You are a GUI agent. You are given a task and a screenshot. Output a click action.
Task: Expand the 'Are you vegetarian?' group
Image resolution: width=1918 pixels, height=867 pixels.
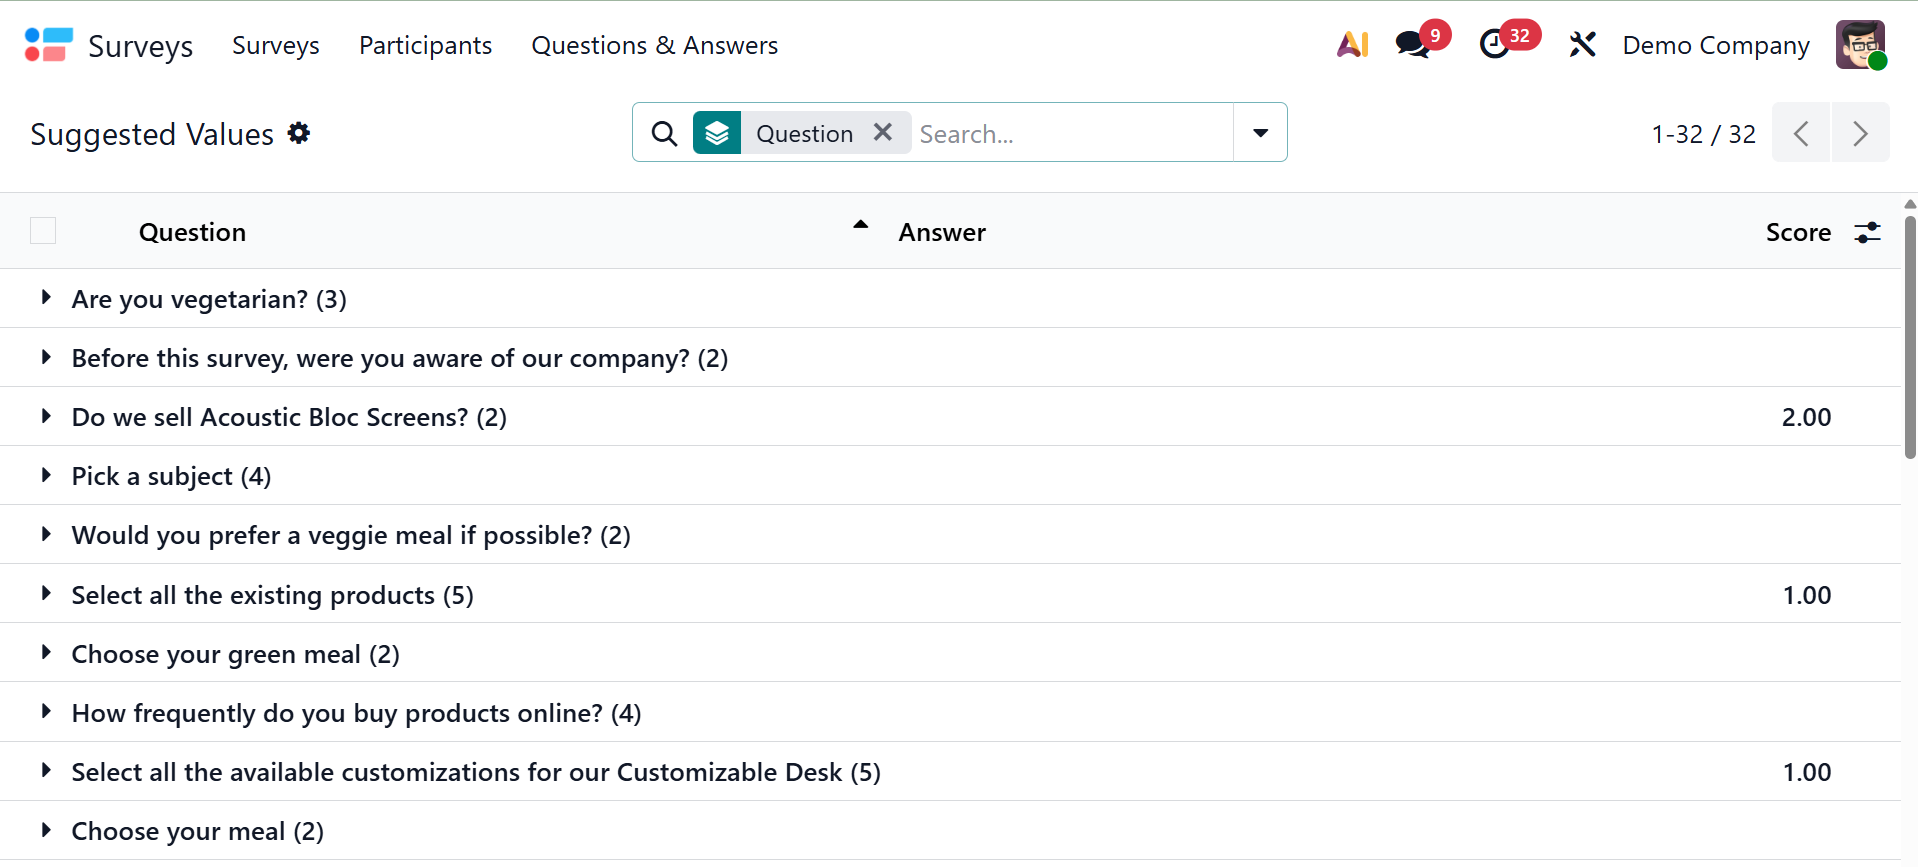click(x=46, y=298)
